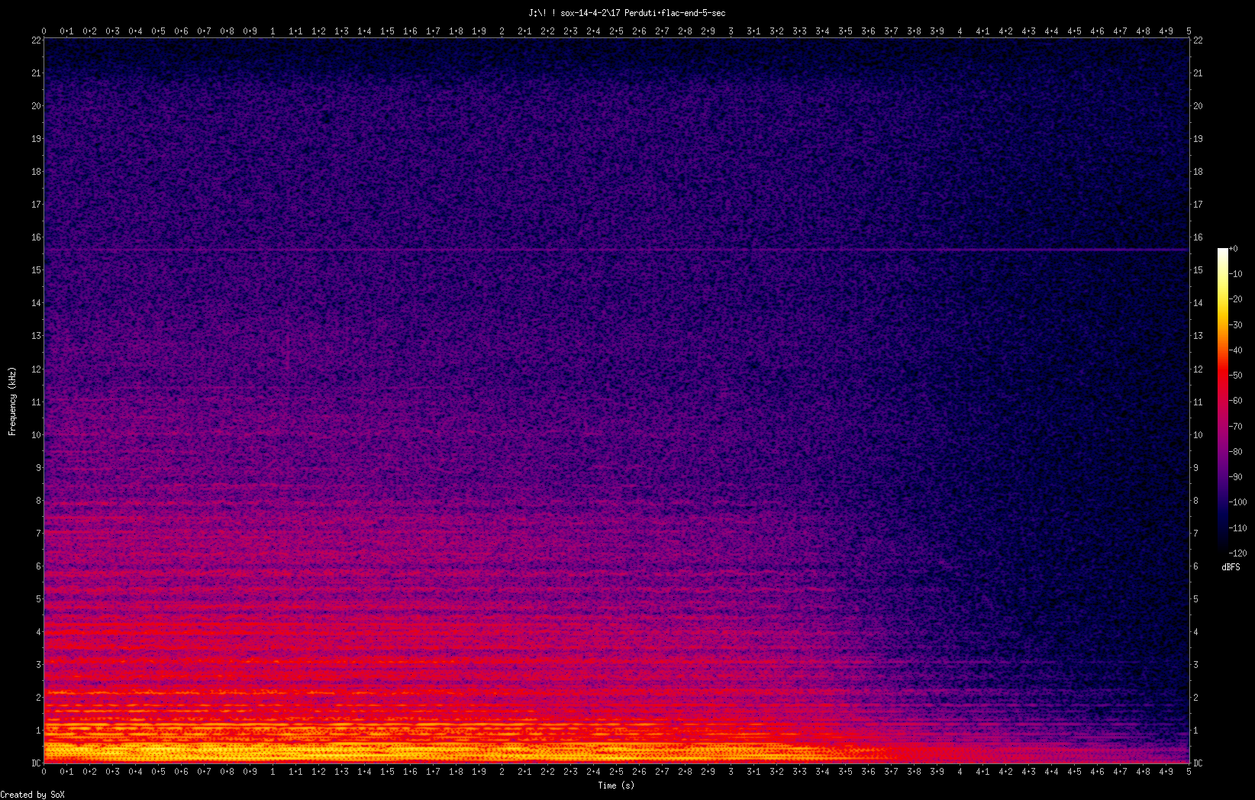Select the -20 mark on color scale

pos(1235,299)
